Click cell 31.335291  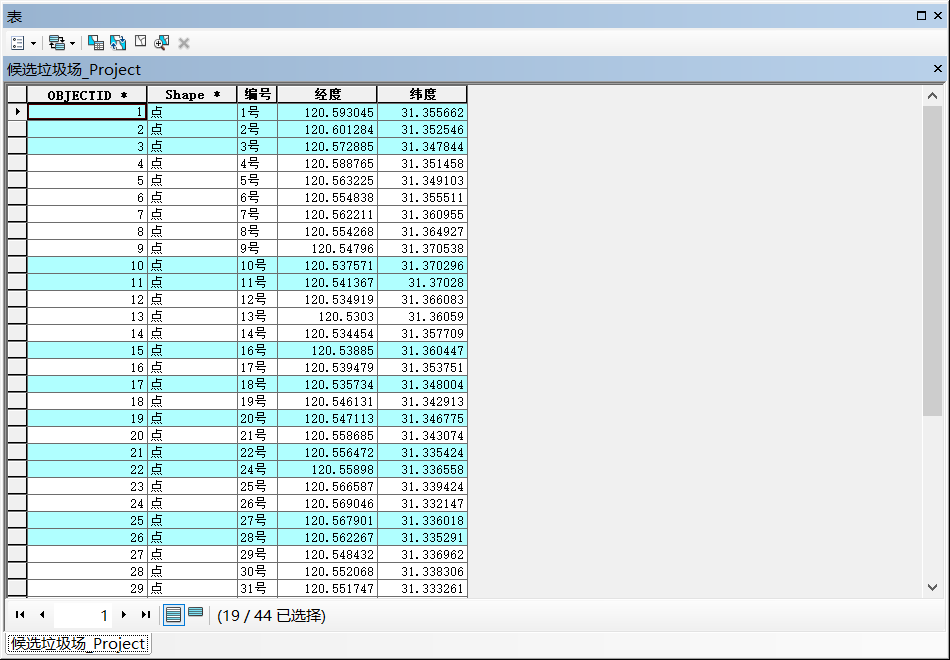pyautogui.click(x=422, y=536)
